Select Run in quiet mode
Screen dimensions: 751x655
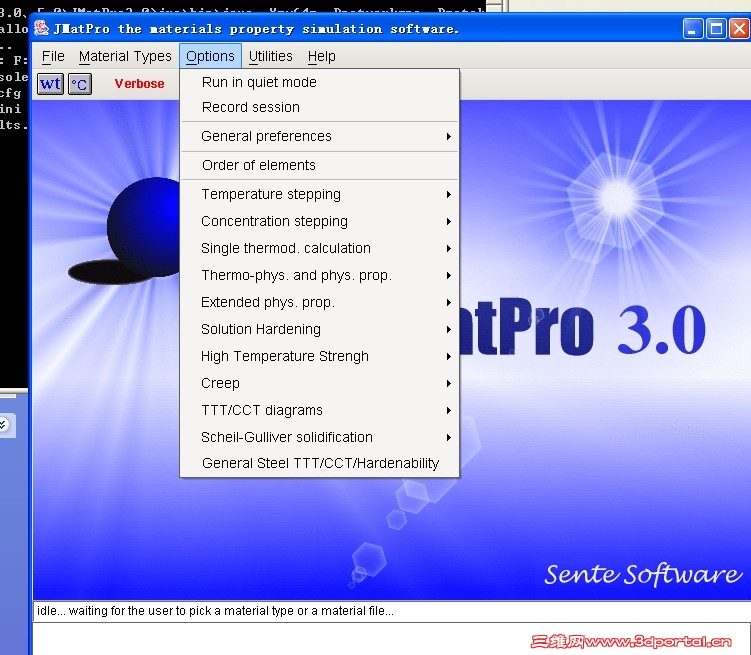click(319, 82)
